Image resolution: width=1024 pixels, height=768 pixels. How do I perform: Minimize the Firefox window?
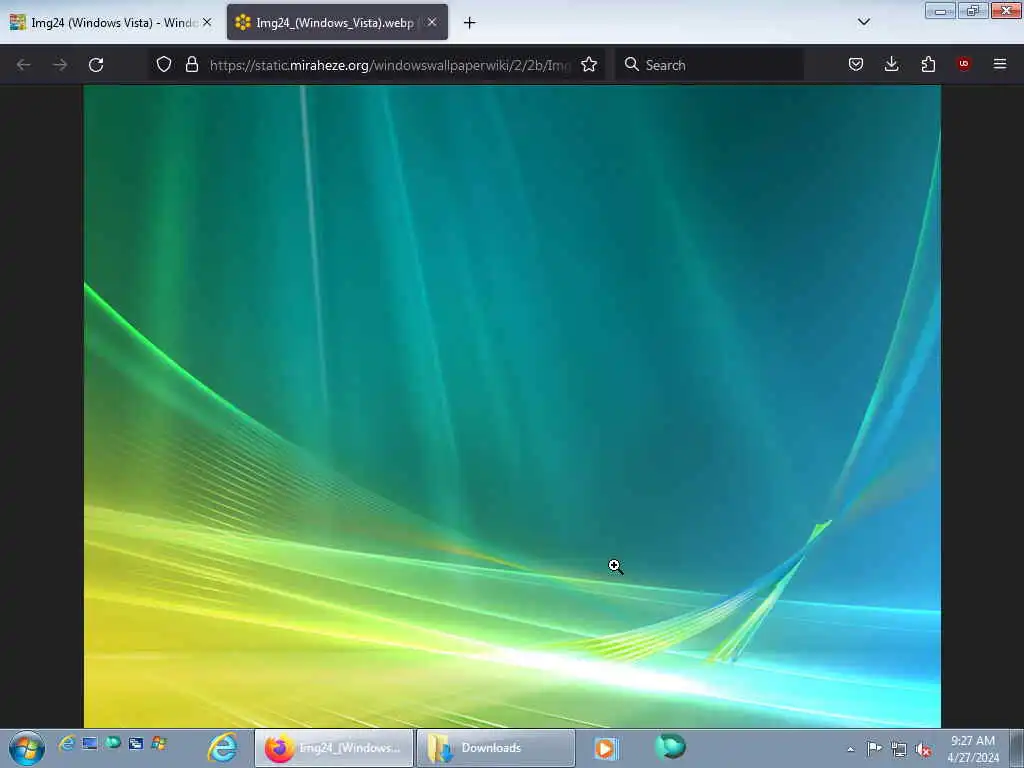tap(940, 11)
